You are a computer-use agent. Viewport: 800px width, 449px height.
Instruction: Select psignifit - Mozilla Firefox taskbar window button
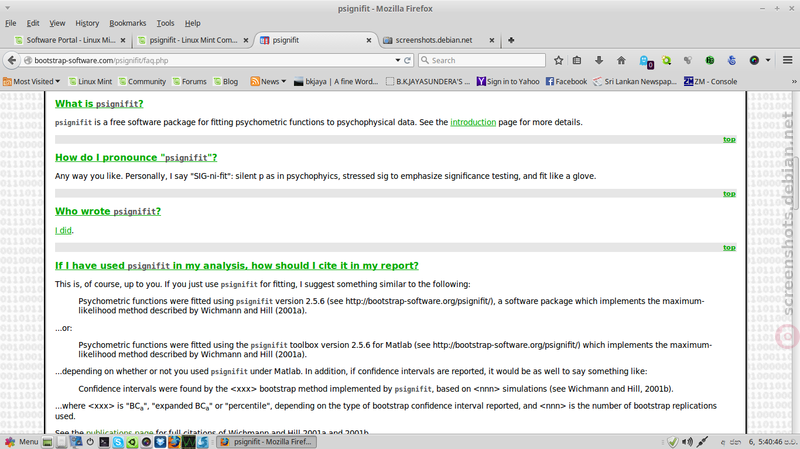[266, 442]
